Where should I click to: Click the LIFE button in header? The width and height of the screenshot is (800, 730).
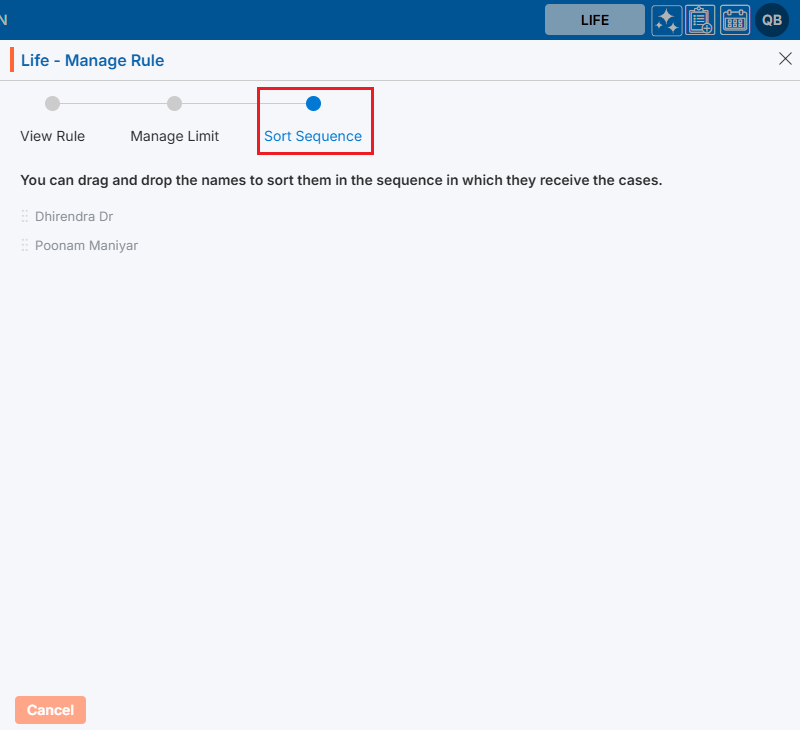pos(594,20)
